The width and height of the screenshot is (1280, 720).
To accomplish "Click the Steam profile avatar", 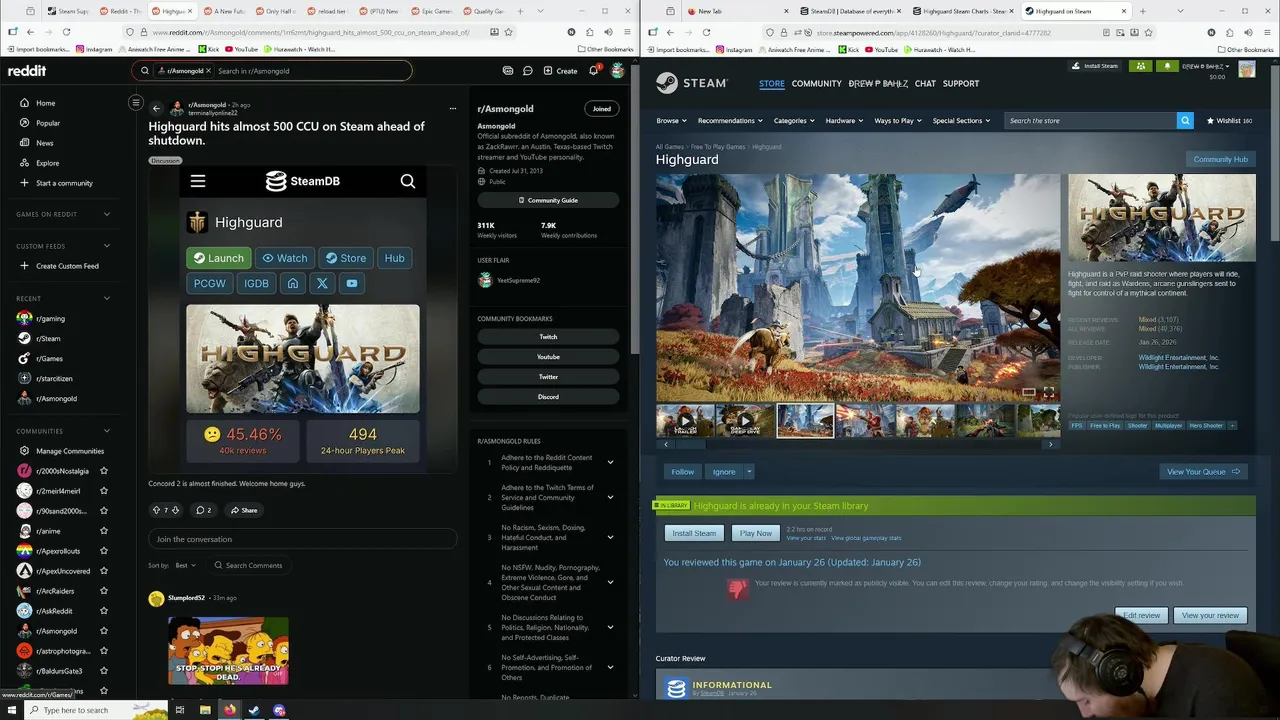I will [1246, 69].
